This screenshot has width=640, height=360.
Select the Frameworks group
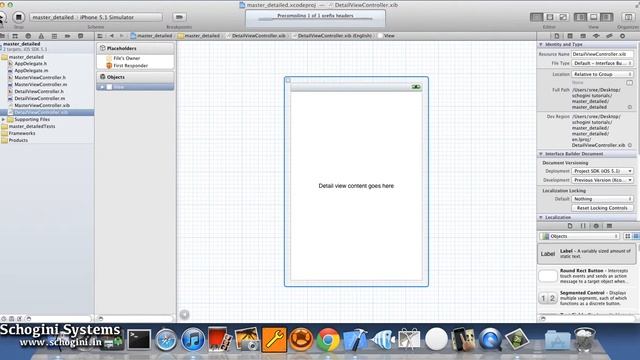(x=22, y=133)
